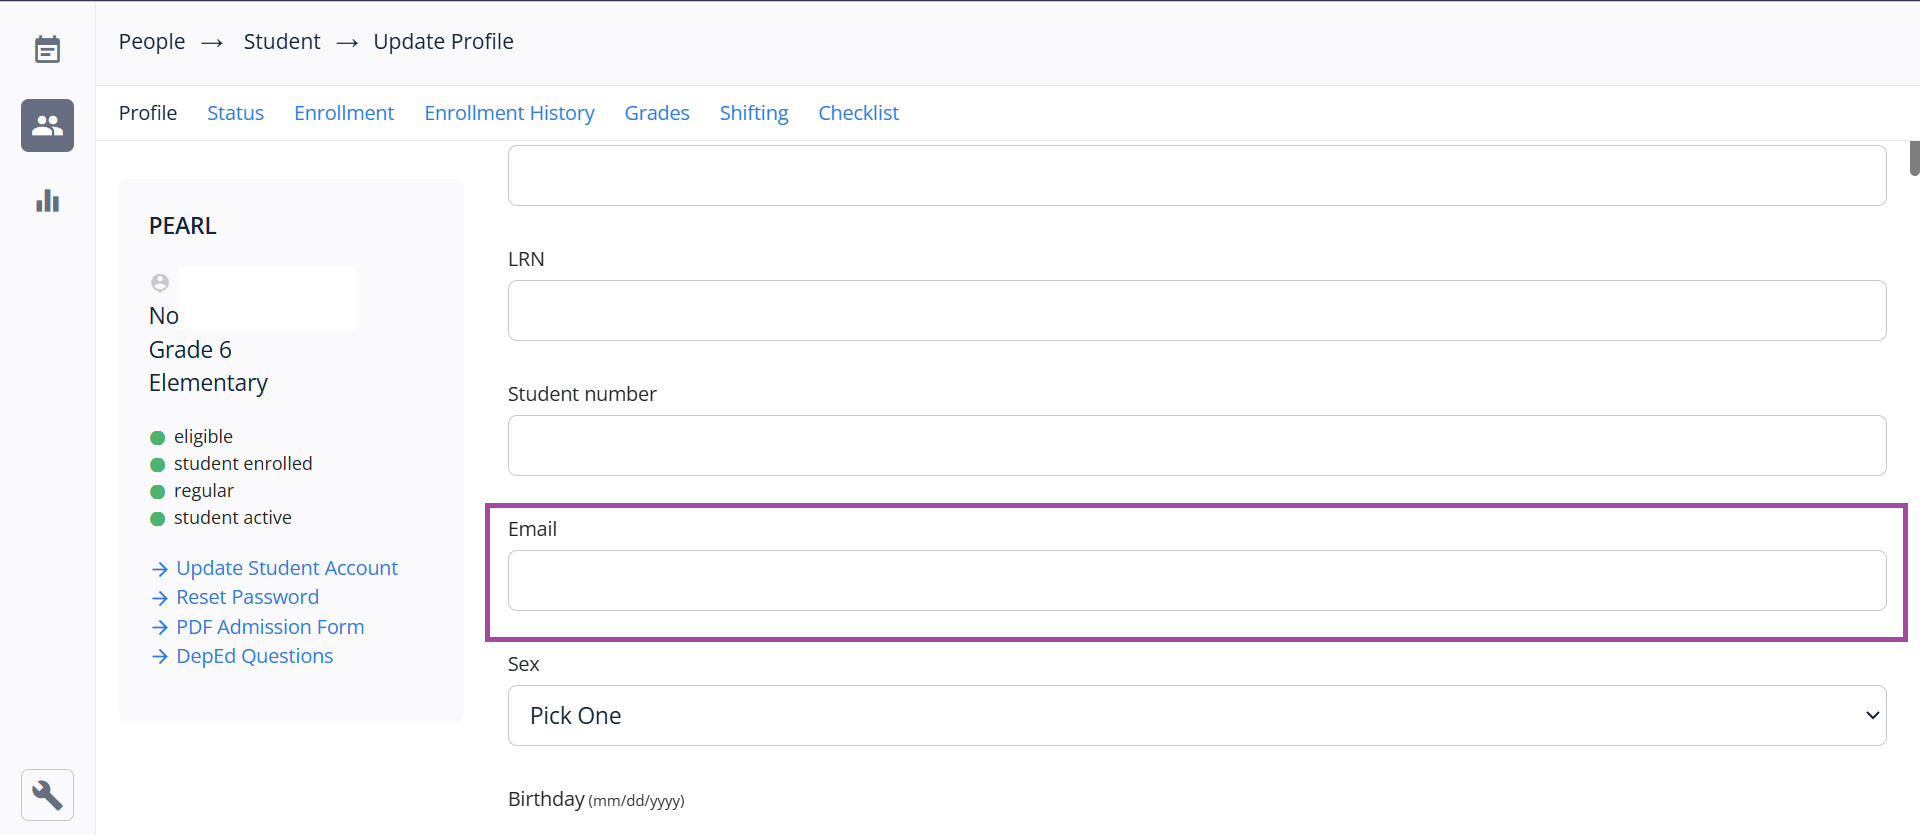Image resolution: width=1920 pixels, height=835 pixels.
Task: Open the PDF Admission Form link
Action: 270,627
